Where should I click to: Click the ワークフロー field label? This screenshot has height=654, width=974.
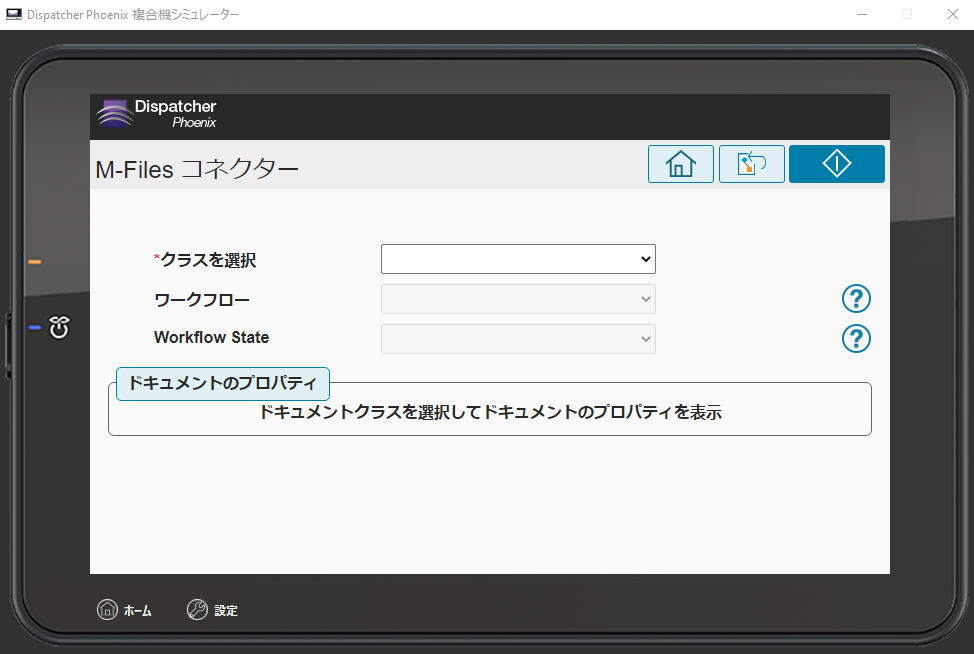coord(202,300)
